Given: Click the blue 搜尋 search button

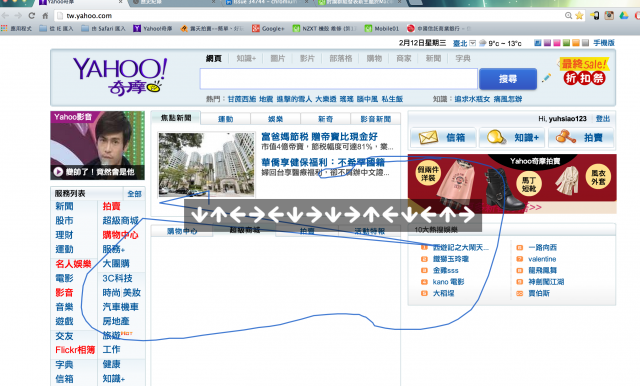Looking at the screenshot, I should click(x=508, y=79).
